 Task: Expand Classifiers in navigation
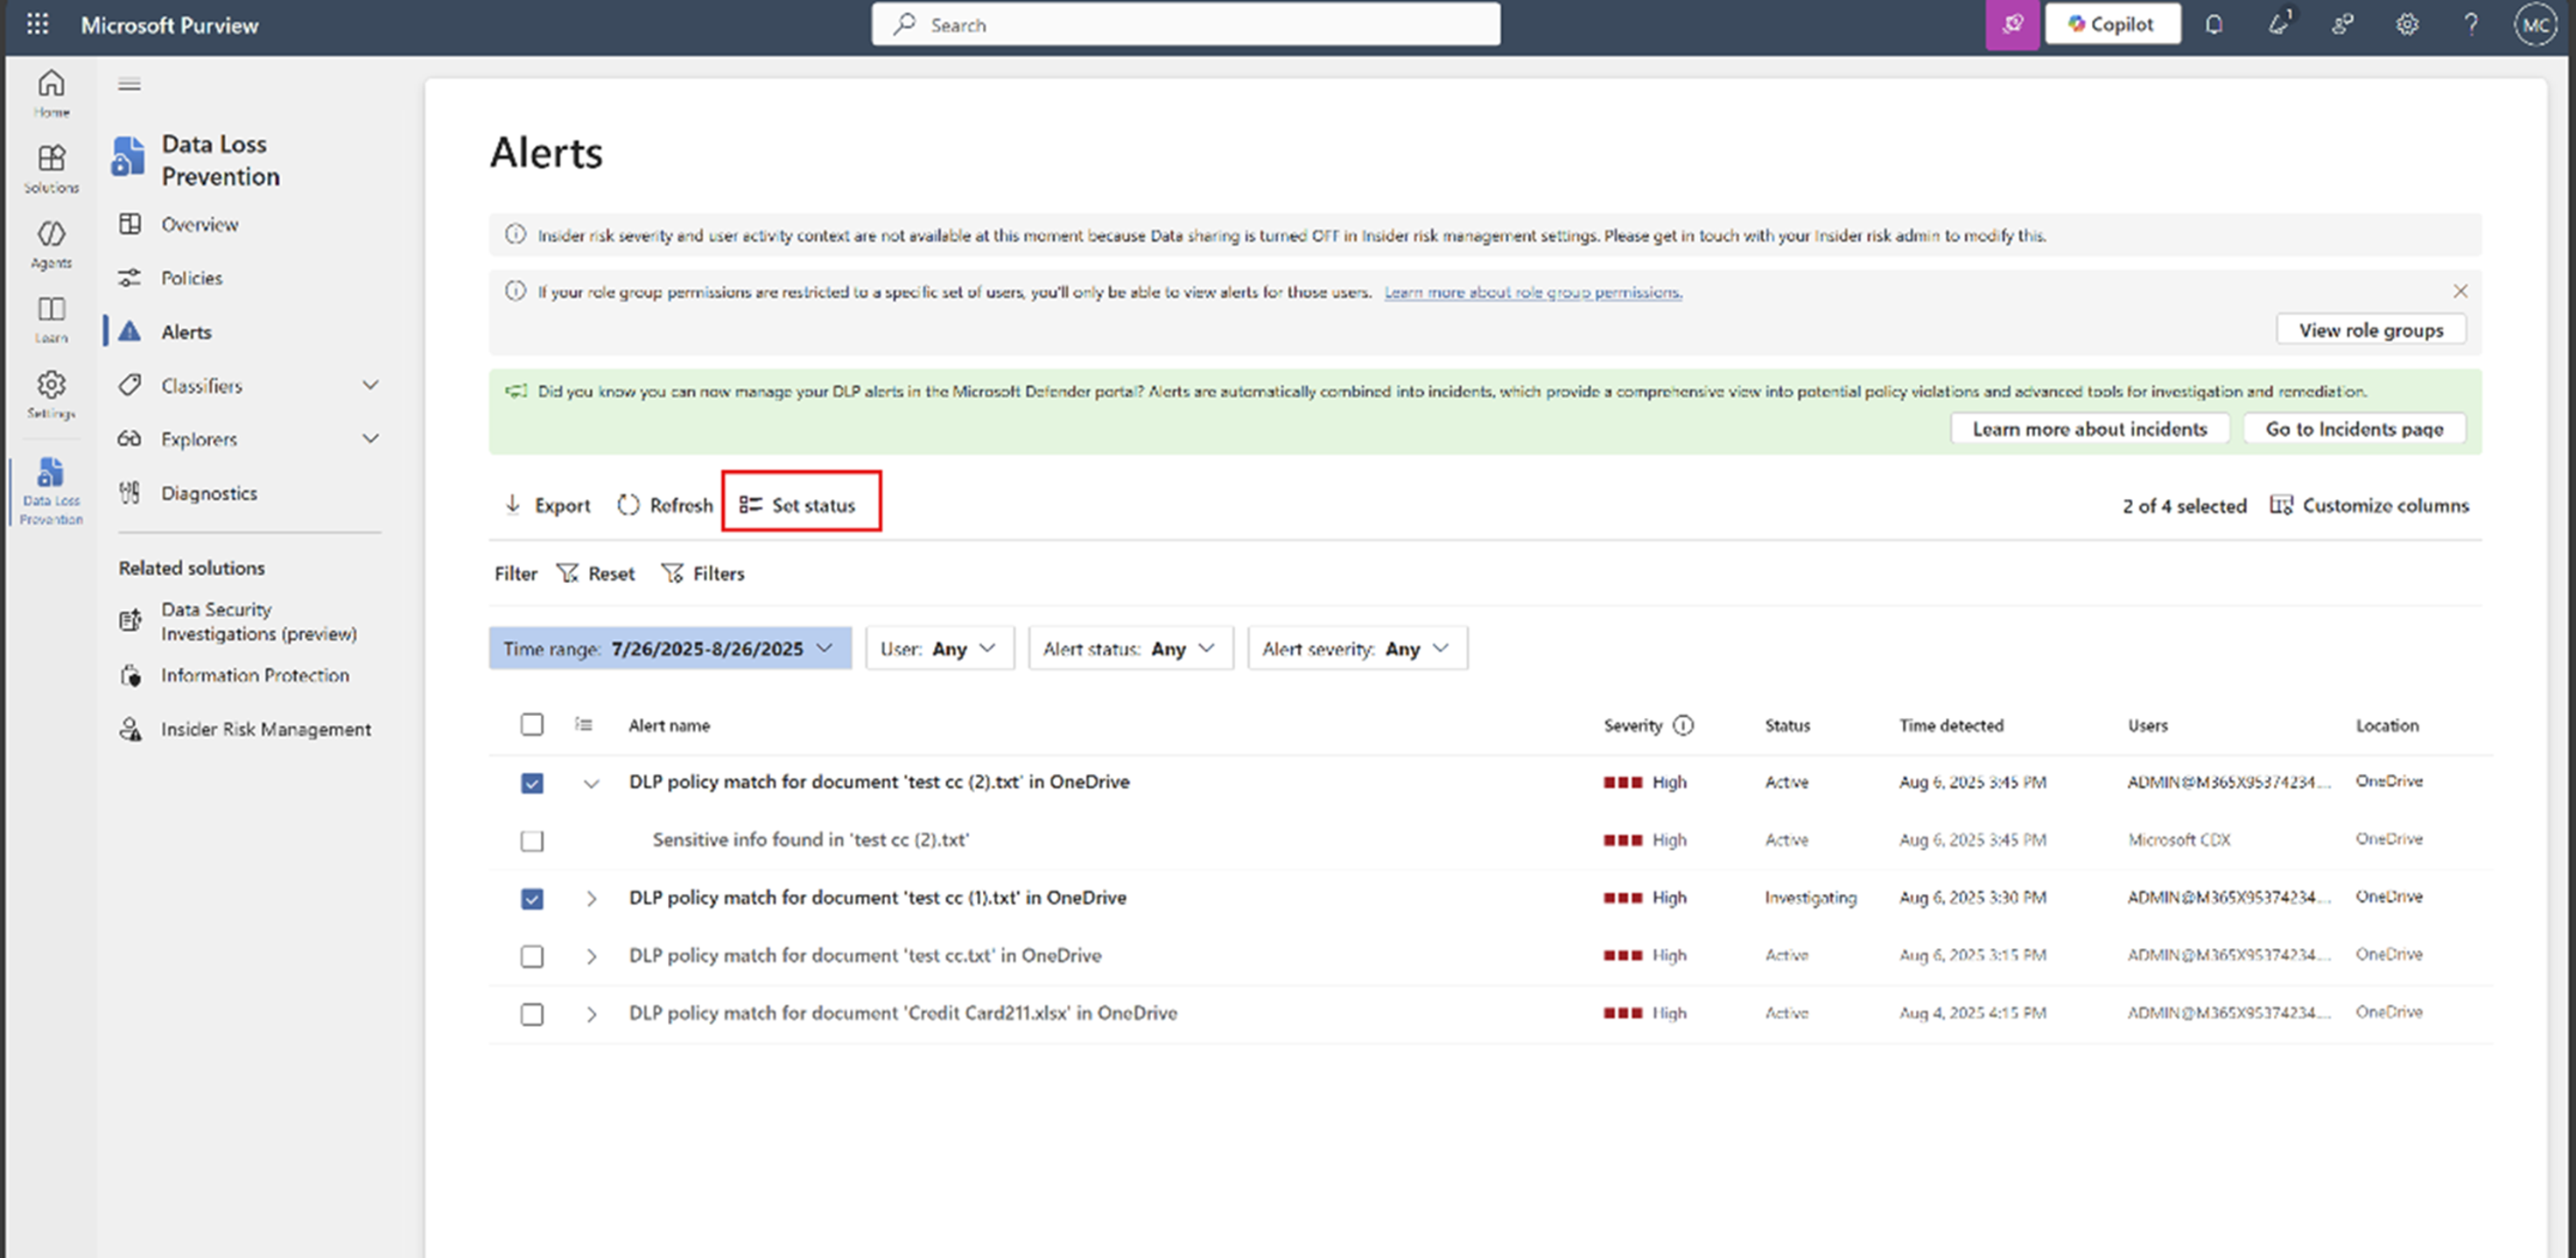click(x=370, y=385)
